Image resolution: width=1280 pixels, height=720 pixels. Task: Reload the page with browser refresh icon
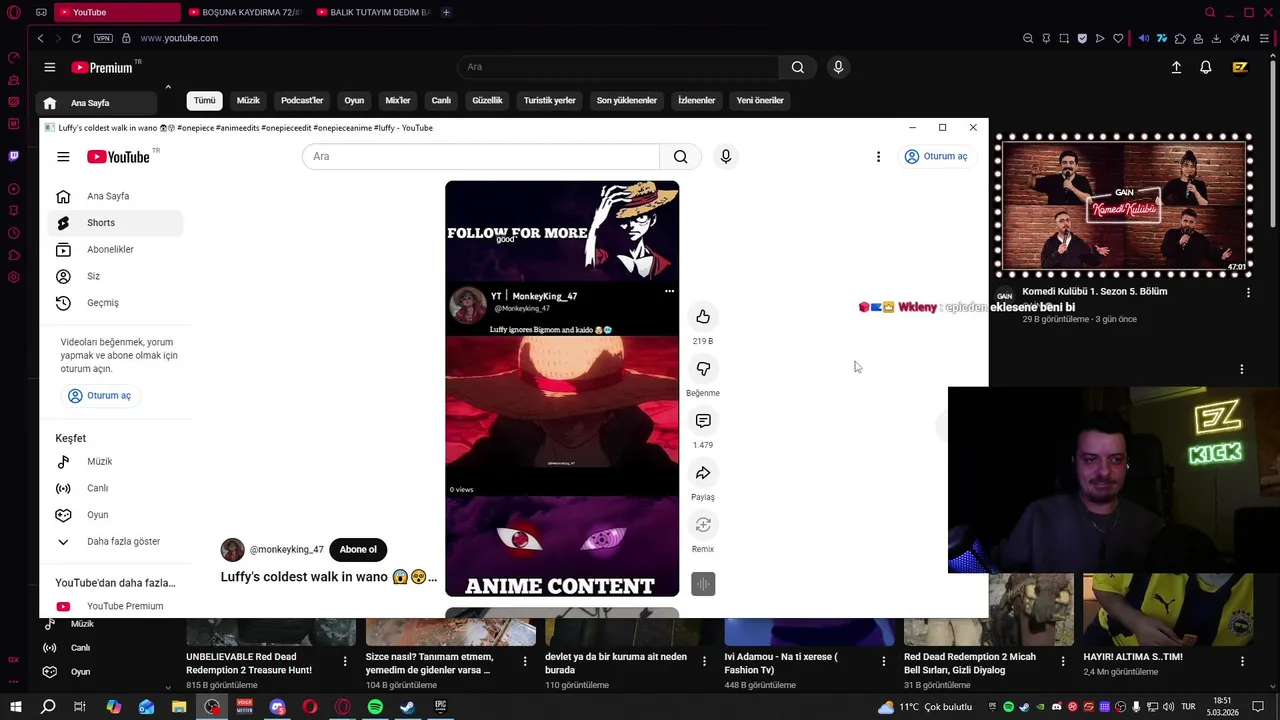(76, 38)
